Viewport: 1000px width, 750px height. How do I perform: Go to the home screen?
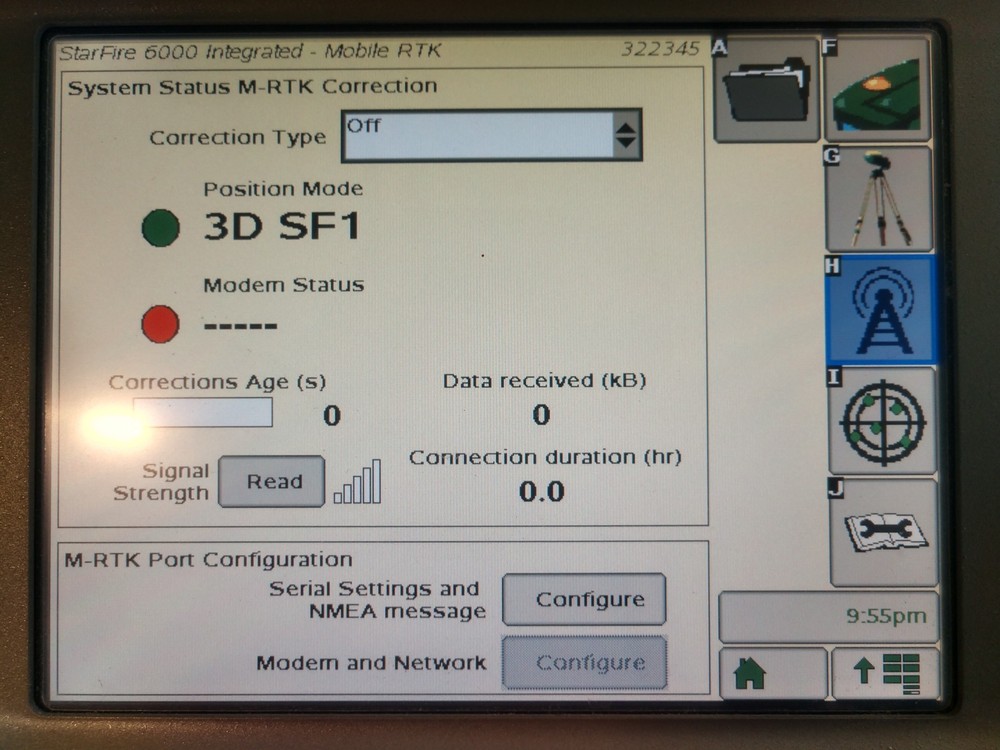pyautogui.click(x=773, y=673)
